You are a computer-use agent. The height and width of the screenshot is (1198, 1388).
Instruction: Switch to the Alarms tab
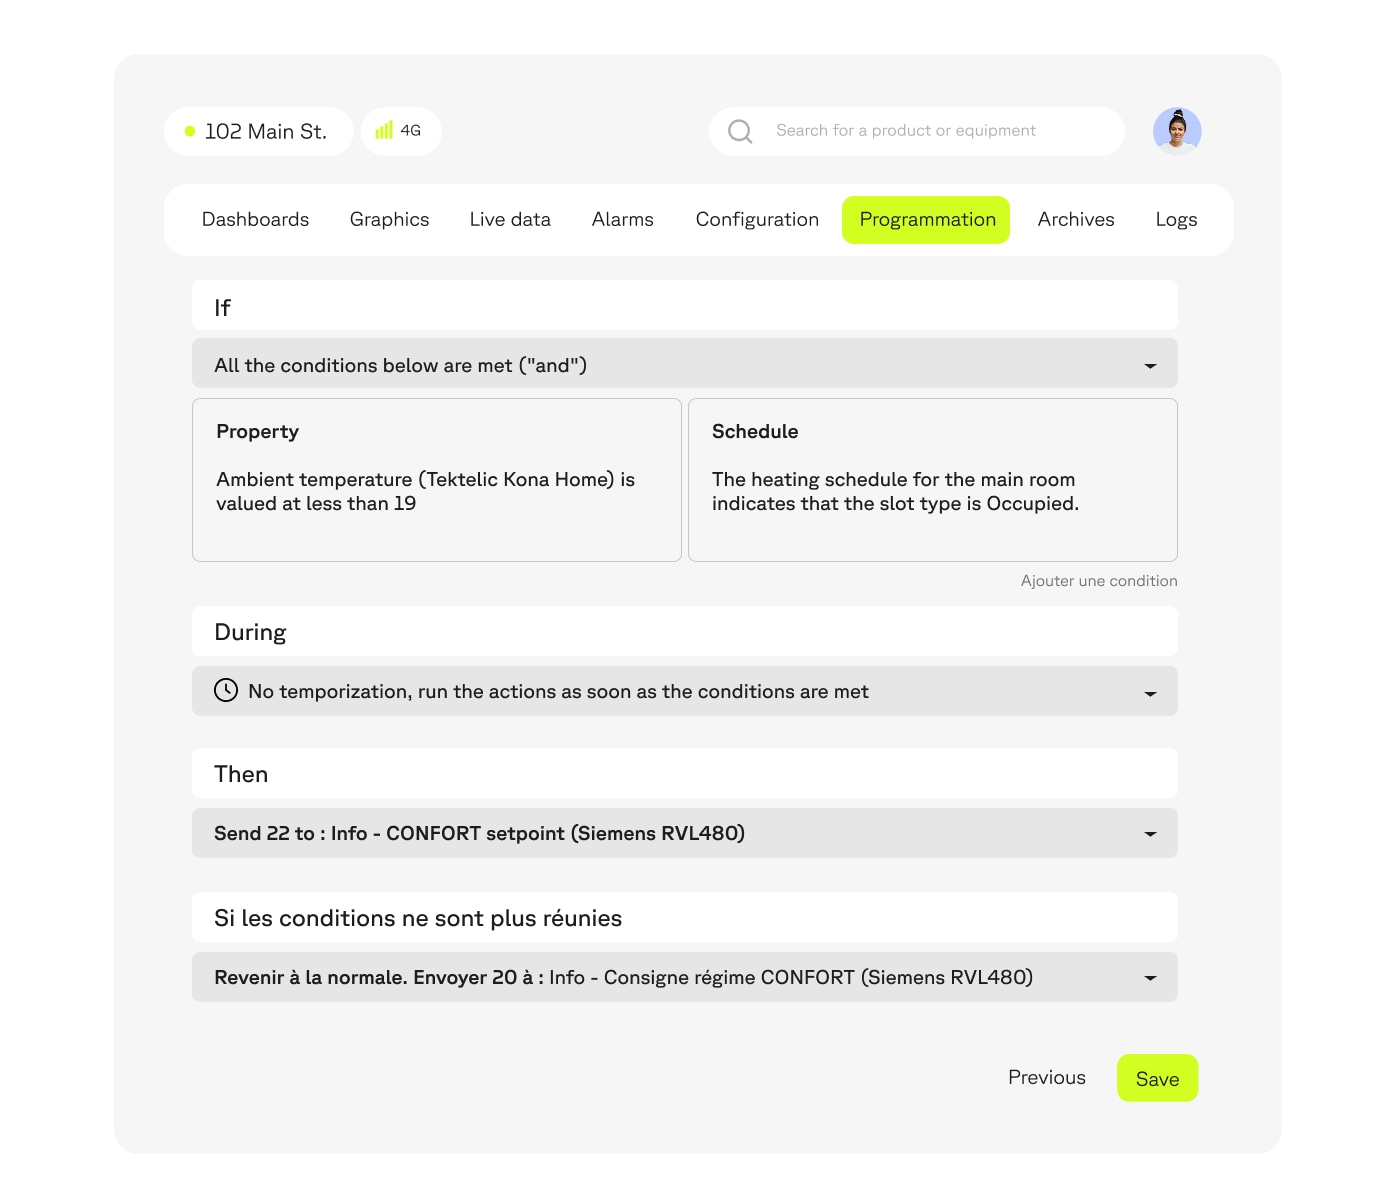(x=622, y=219)
